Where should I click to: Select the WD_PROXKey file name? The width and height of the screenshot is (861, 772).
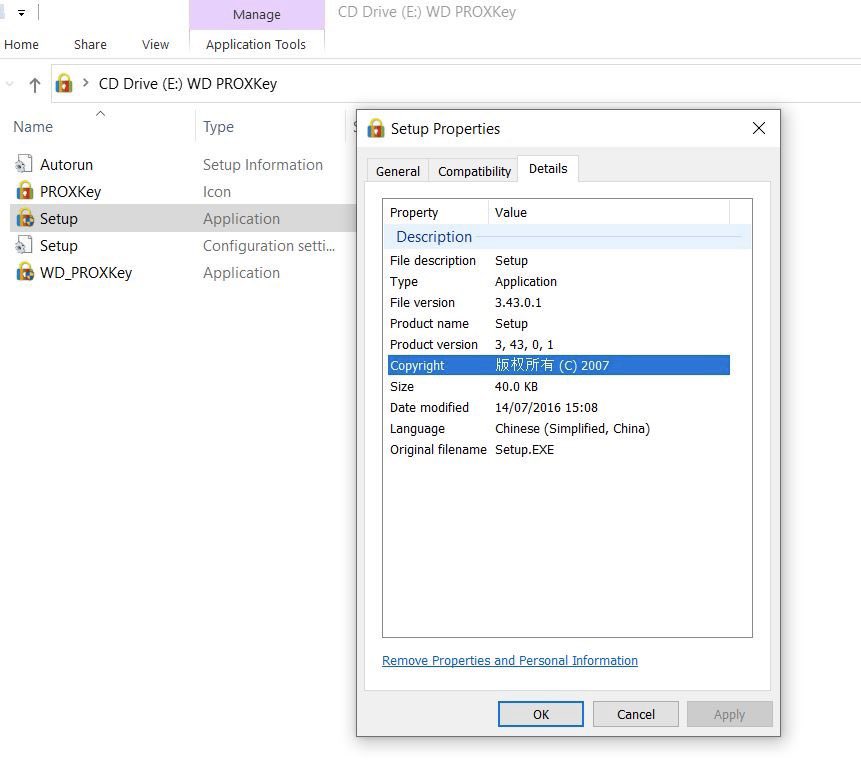click(x=86, y=273)
